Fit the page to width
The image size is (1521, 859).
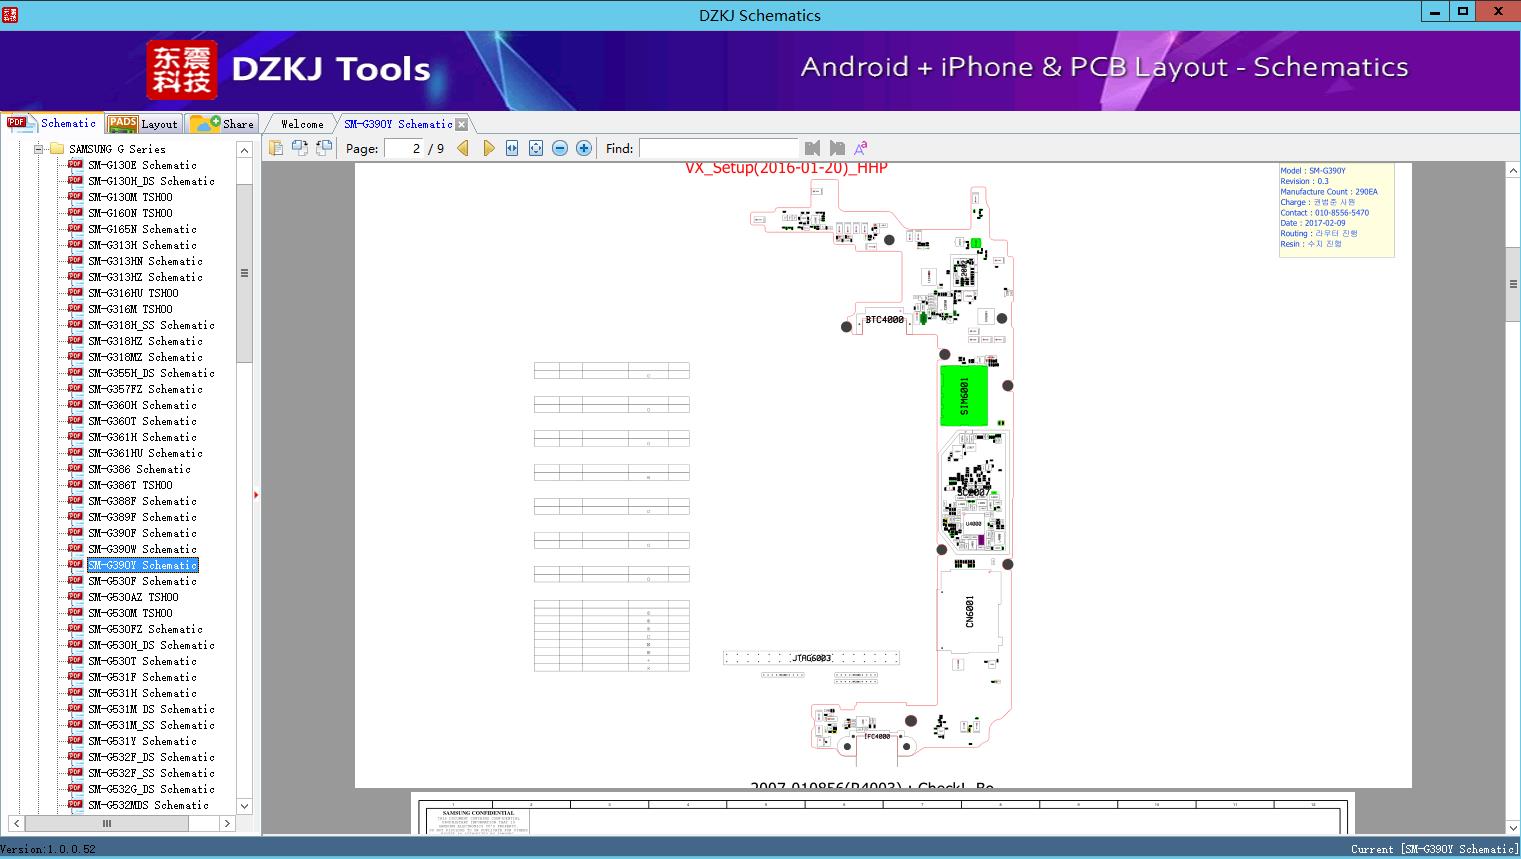[x=512, y=148]
